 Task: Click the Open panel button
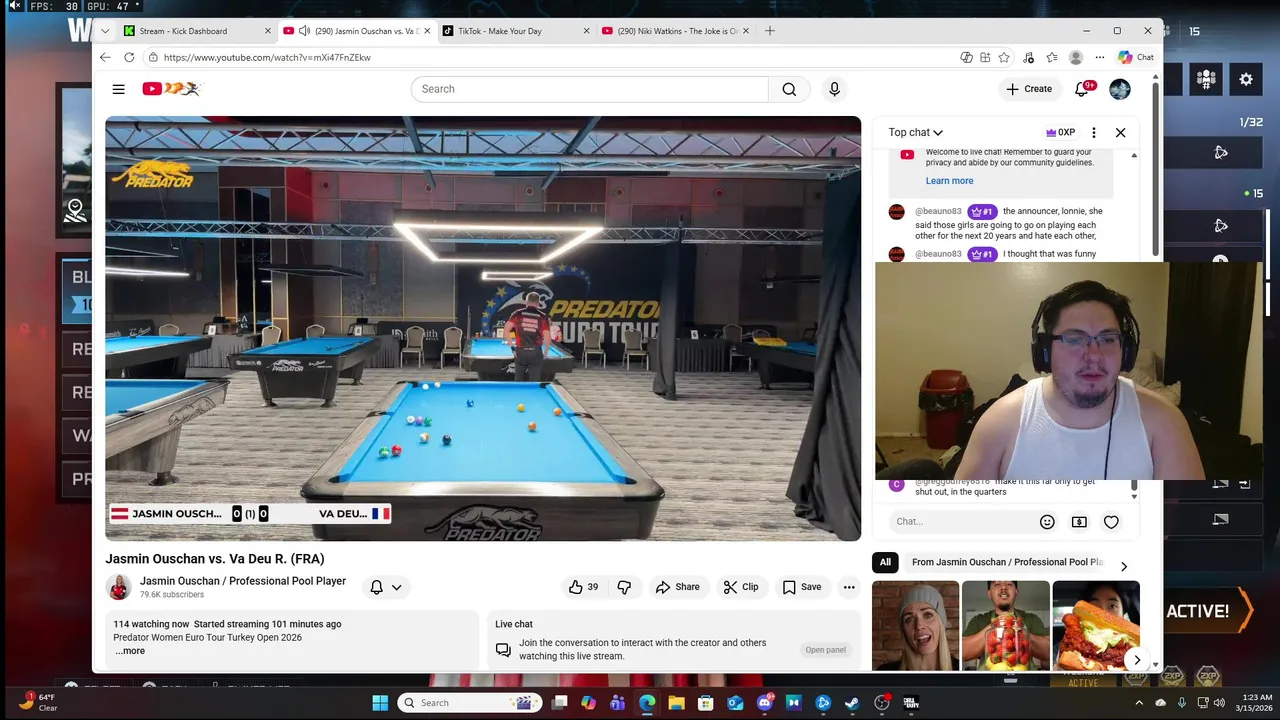(x=826, y=650)
